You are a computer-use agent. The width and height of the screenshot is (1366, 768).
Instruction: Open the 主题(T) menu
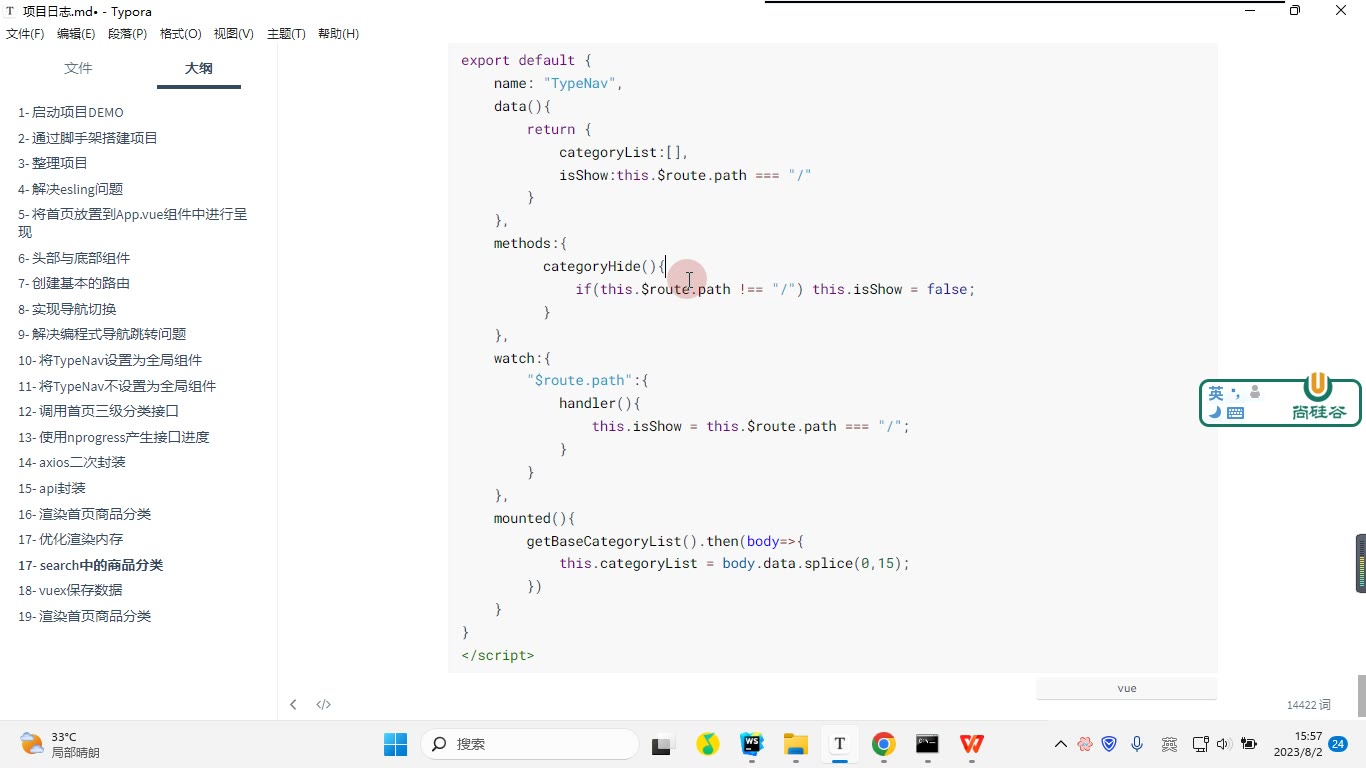coord(286,34)
